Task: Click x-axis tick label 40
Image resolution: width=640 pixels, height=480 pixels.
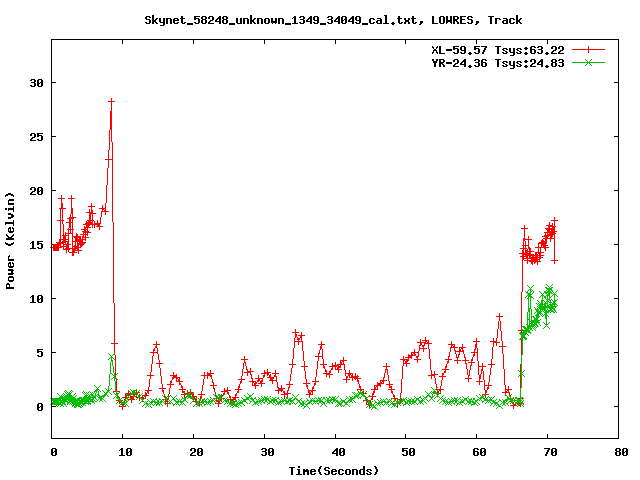Action: pos(338,452)
